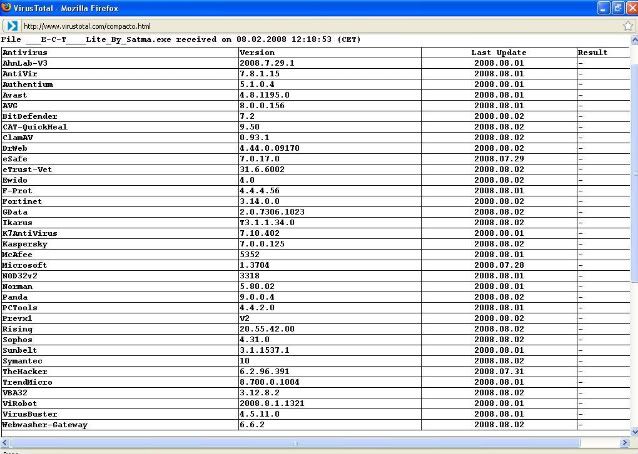This screenshot has height=454, width=638.
Task: Select the AVG antivirus name
Action: pos(10,105)
